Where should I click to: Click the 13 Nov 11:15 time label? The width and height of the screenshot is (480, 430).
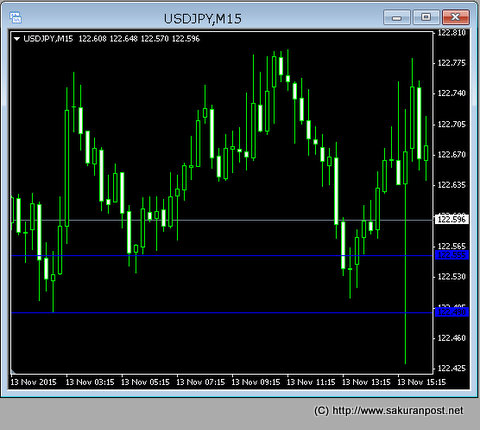click(311, 382)
